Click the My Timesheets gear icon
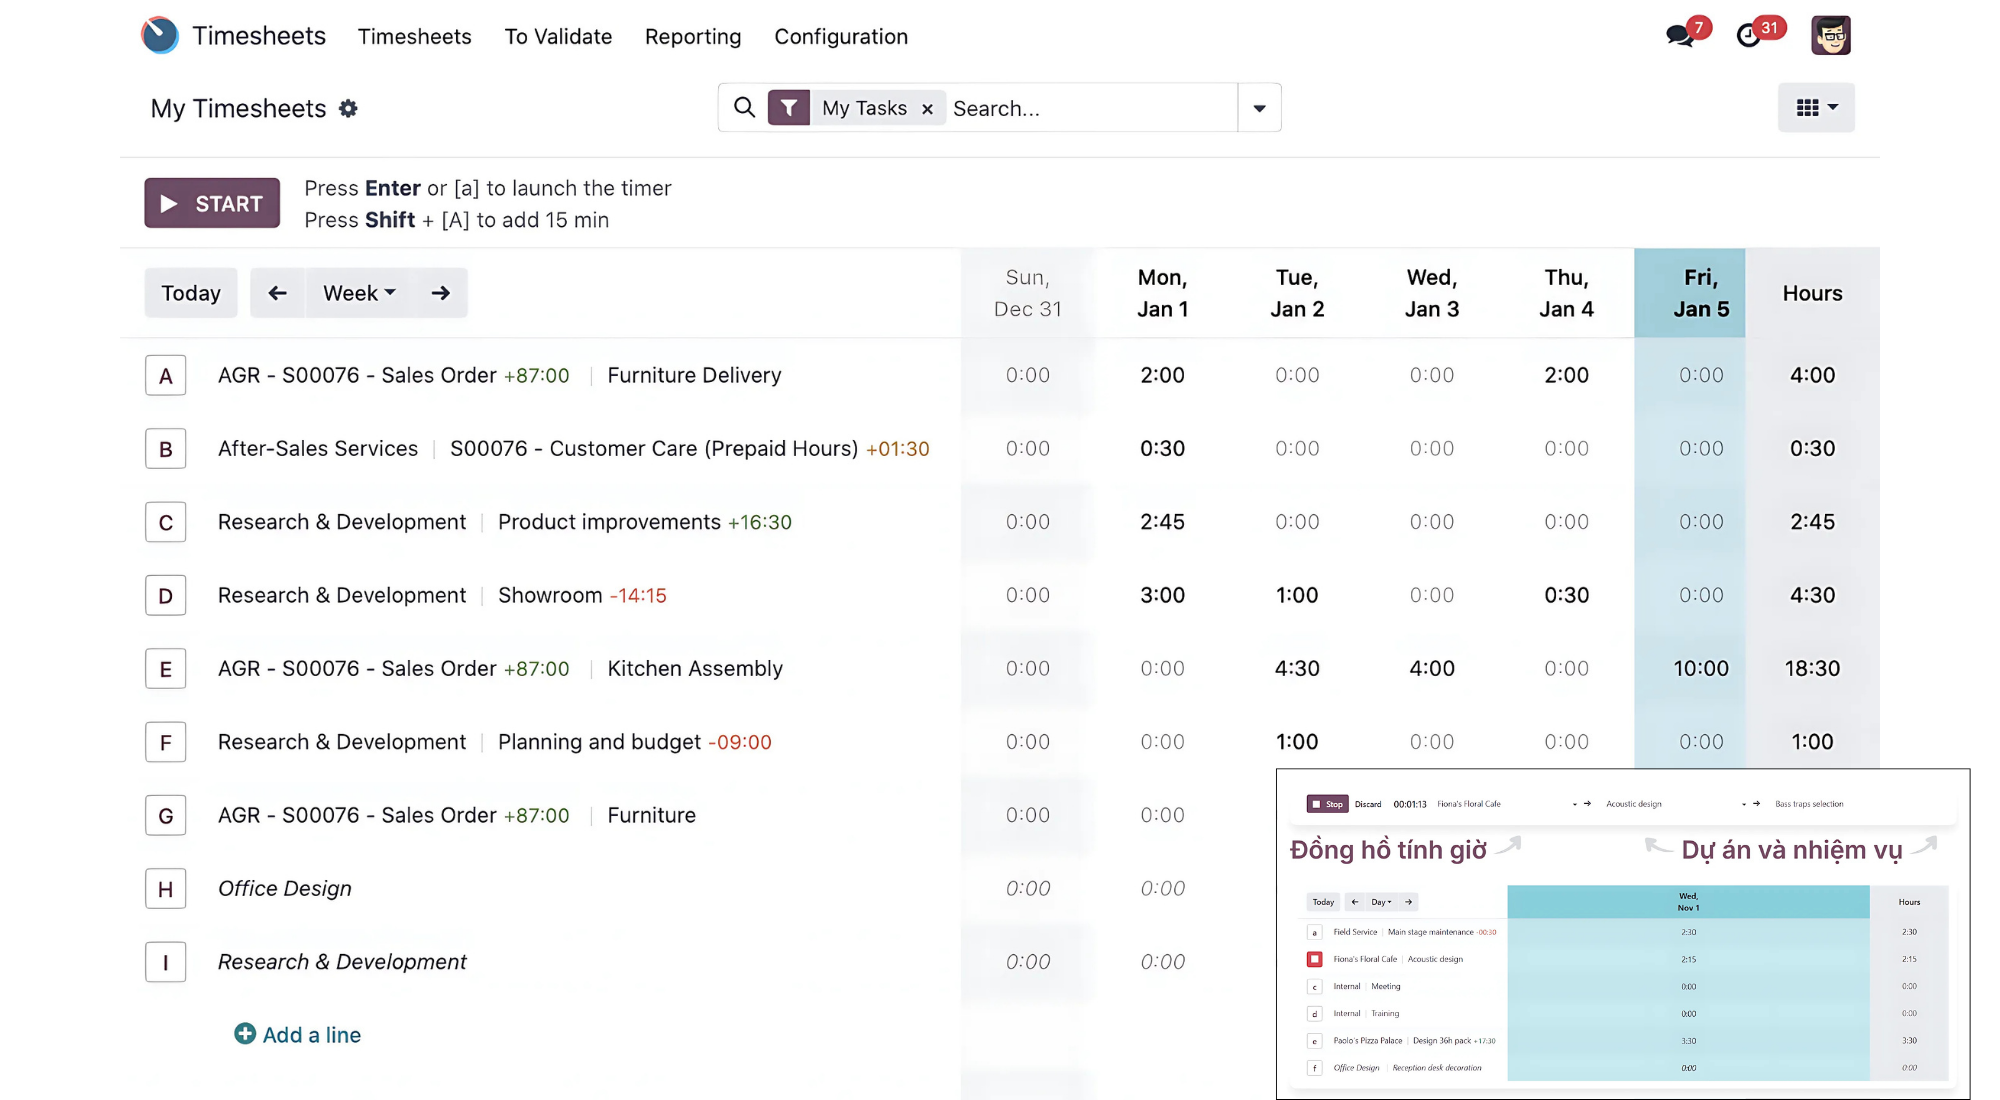 tap(348, 108)
